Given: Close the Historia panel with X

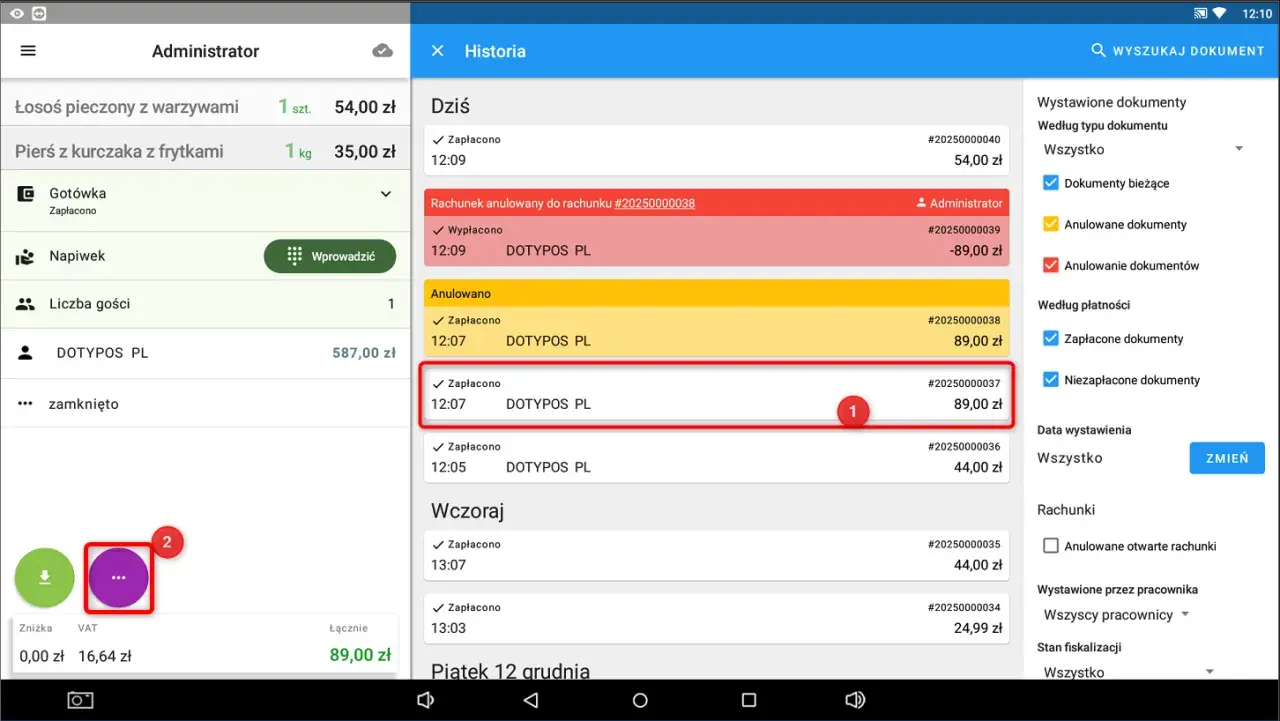Looking at the screenshot, I should point(437,51).
